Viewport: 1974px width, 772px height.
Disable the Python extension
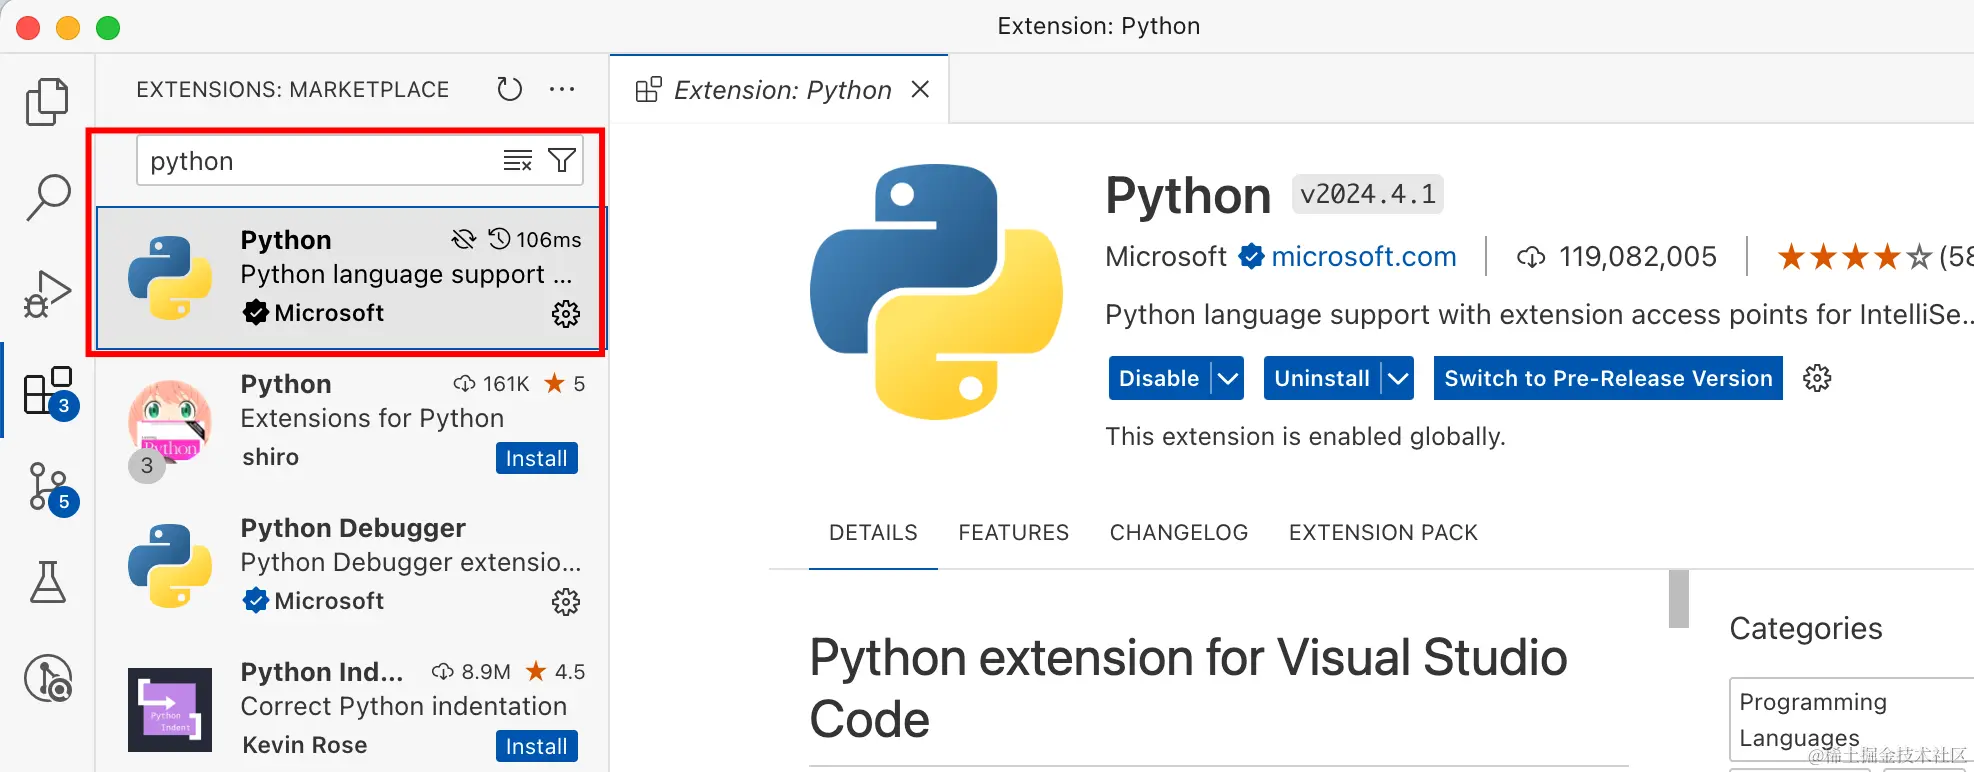pyautogui.click(x=1159, y=378)
